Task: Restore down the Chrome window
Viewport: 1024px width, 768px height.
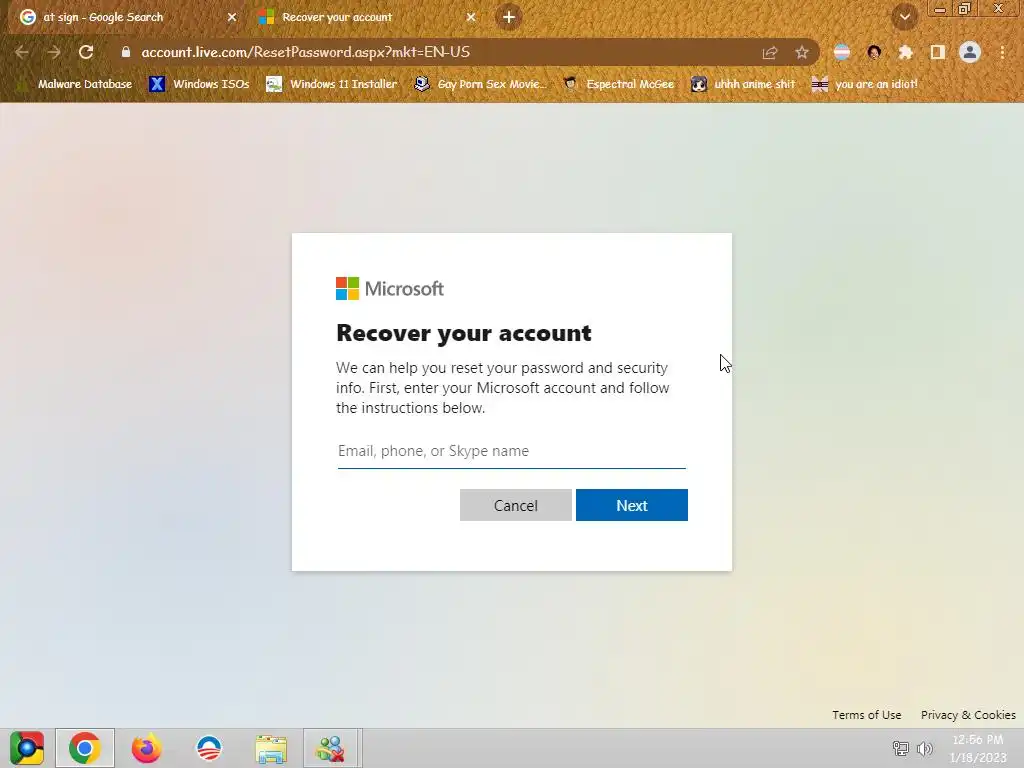Action: [x=965, y=9]
